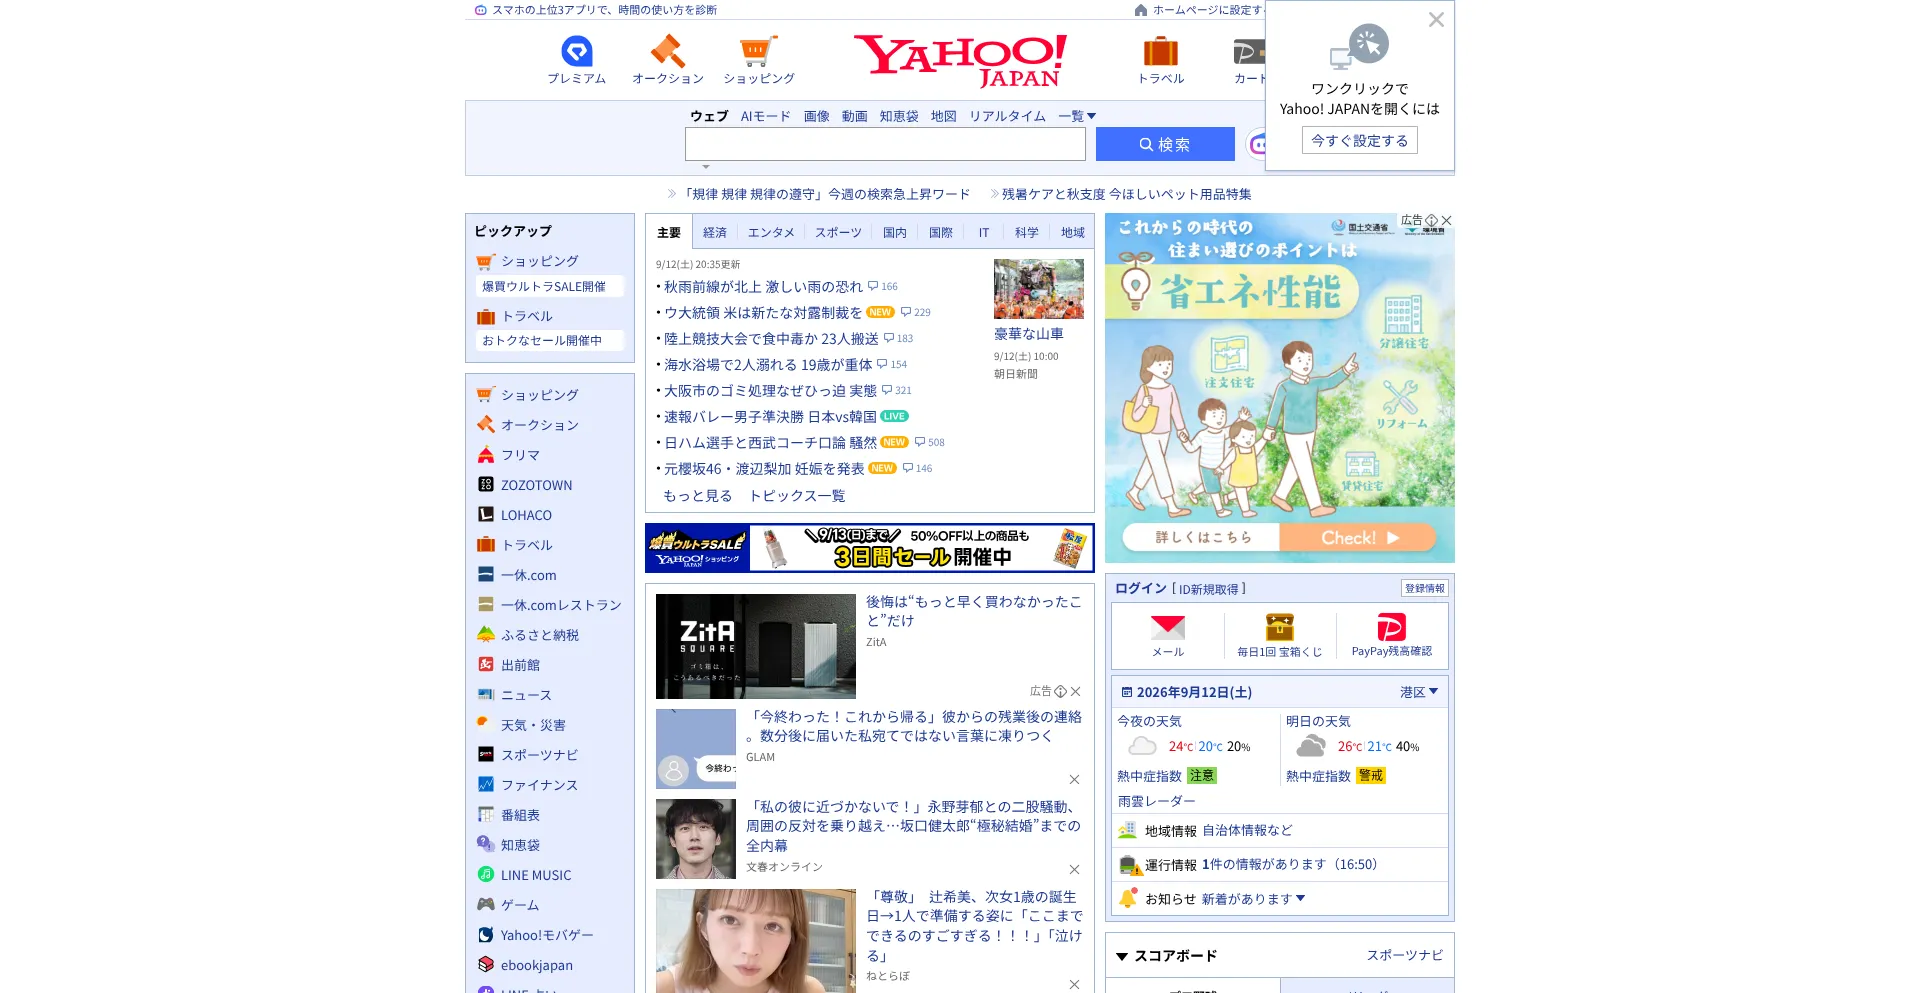Image resolution: width=1920 pixels, height=993 pixels.
Task: Close the ワンクリックで Yahoo! JAPAN popup
Action: (1436, 20)
